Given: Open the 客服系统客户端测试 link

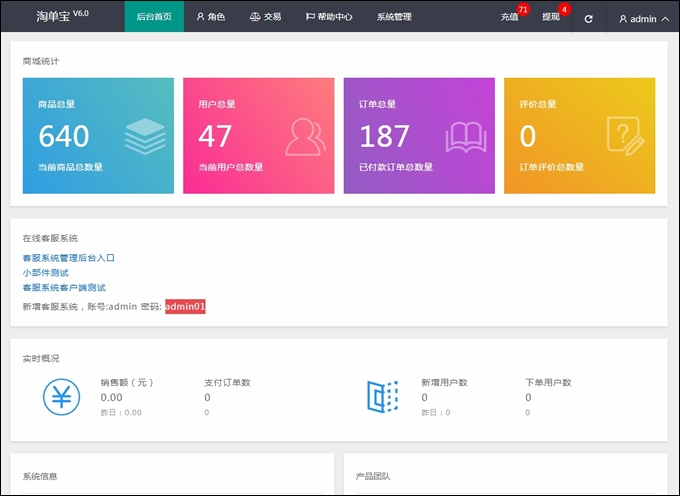Looking at the screenshot, I should tap(64, 287).
